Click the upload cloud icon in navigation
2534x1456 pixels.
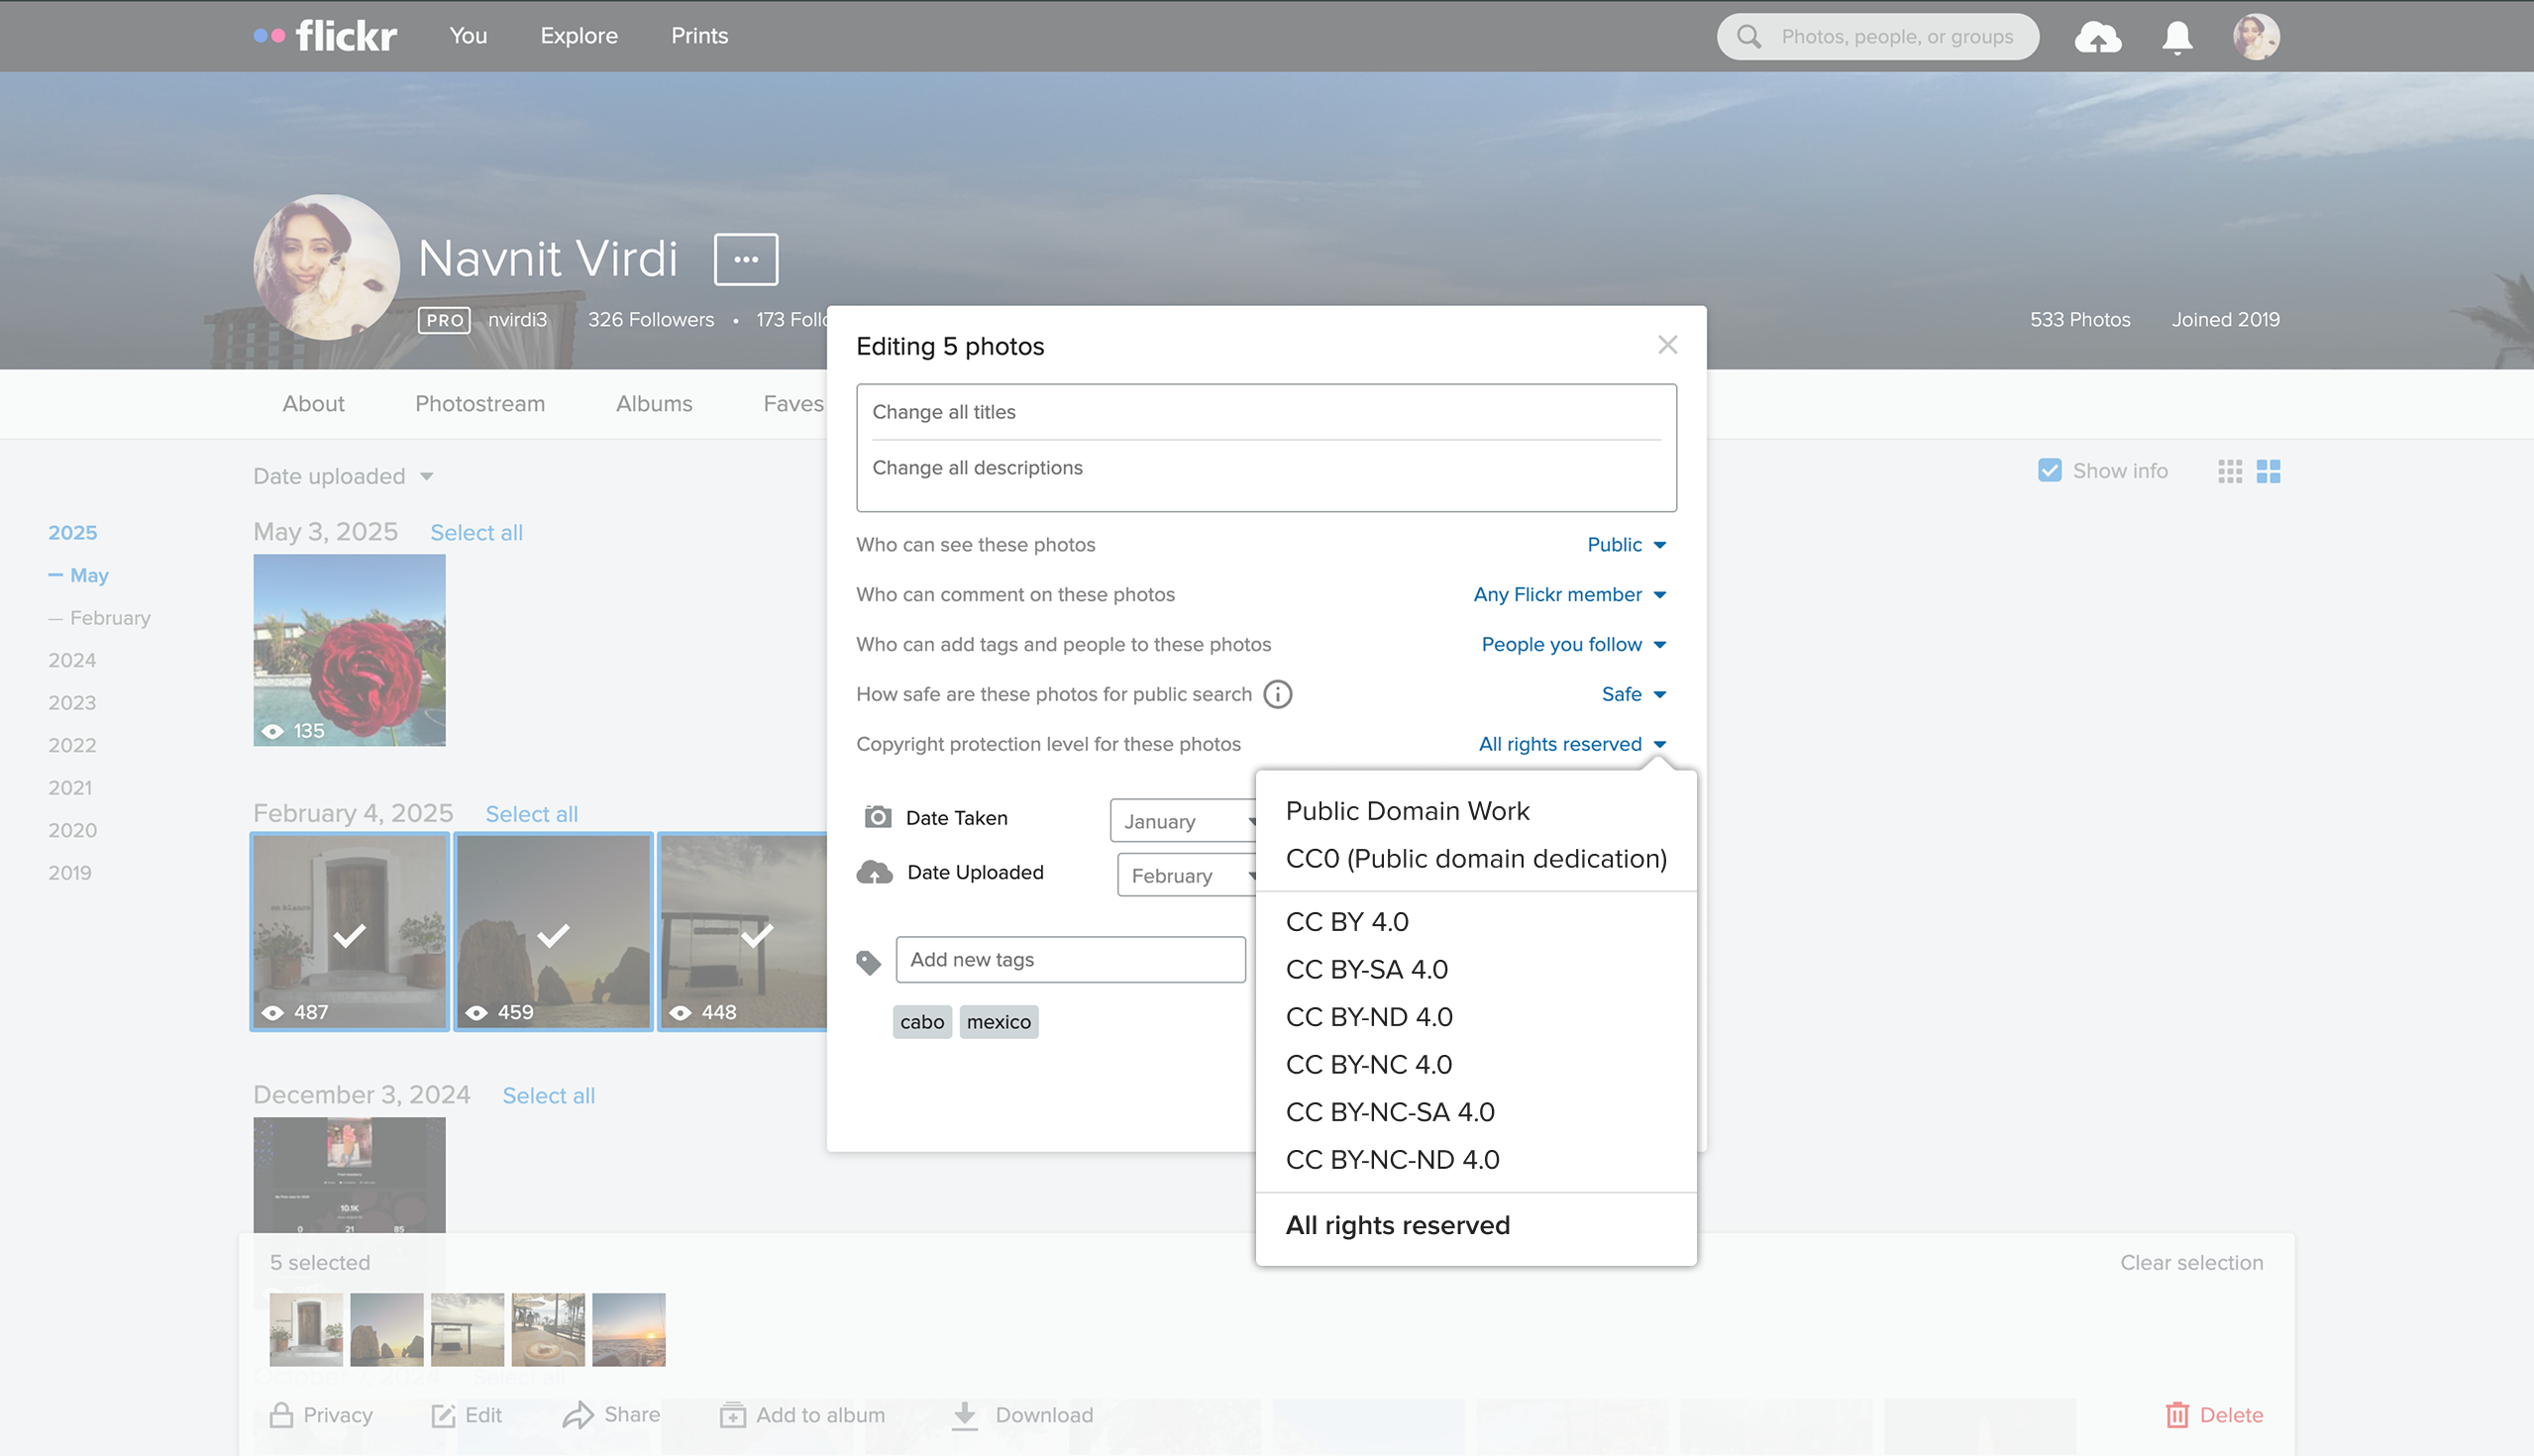pyautogui.click(x=2099, y=36)
